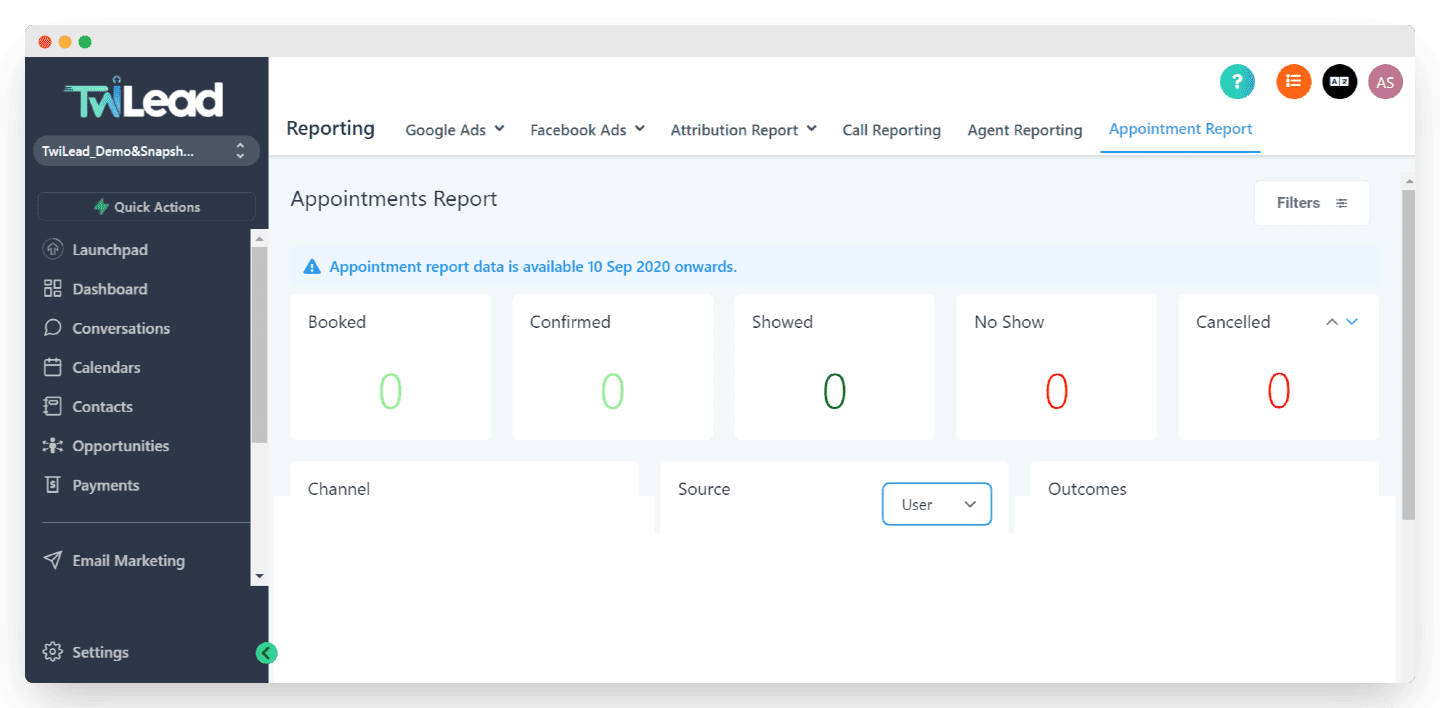Click the No Show appointments card
This screenshot has width=1440, height=708.
[1056, 367]
